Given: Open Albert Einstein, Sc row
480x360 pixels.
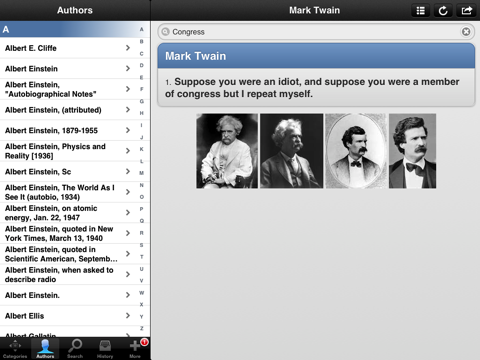Looking at the screenshot, I should coord(68,172).
